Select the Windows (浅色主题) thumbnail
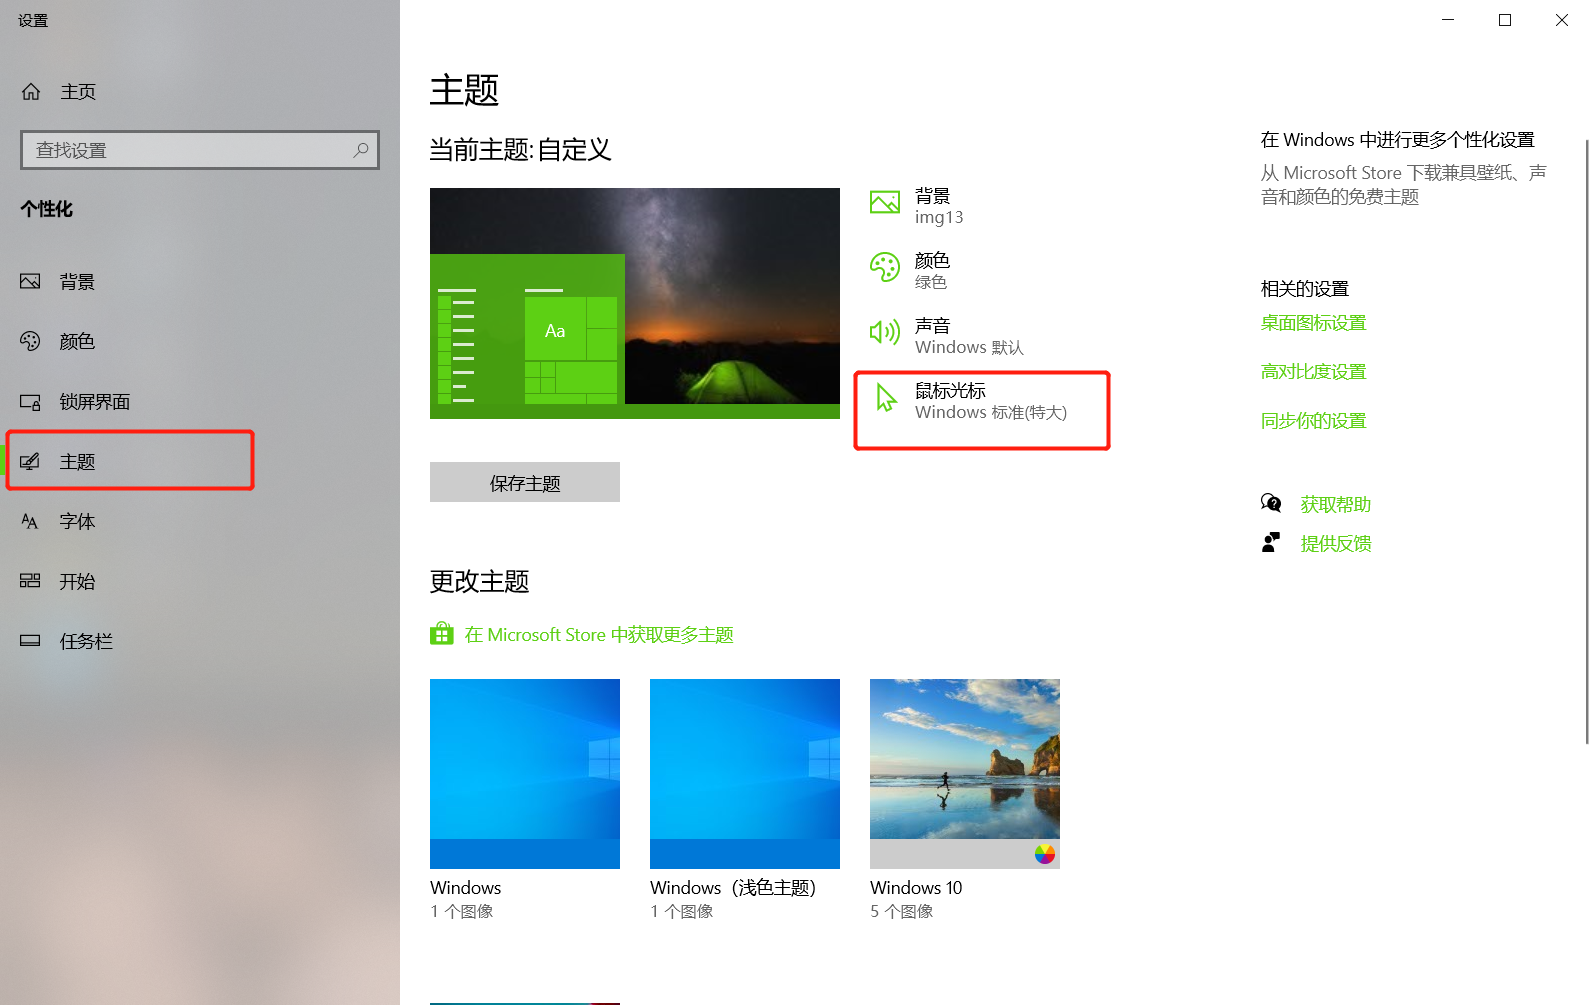Screen dimensions: 1591x1005 [x=745, y=774]
